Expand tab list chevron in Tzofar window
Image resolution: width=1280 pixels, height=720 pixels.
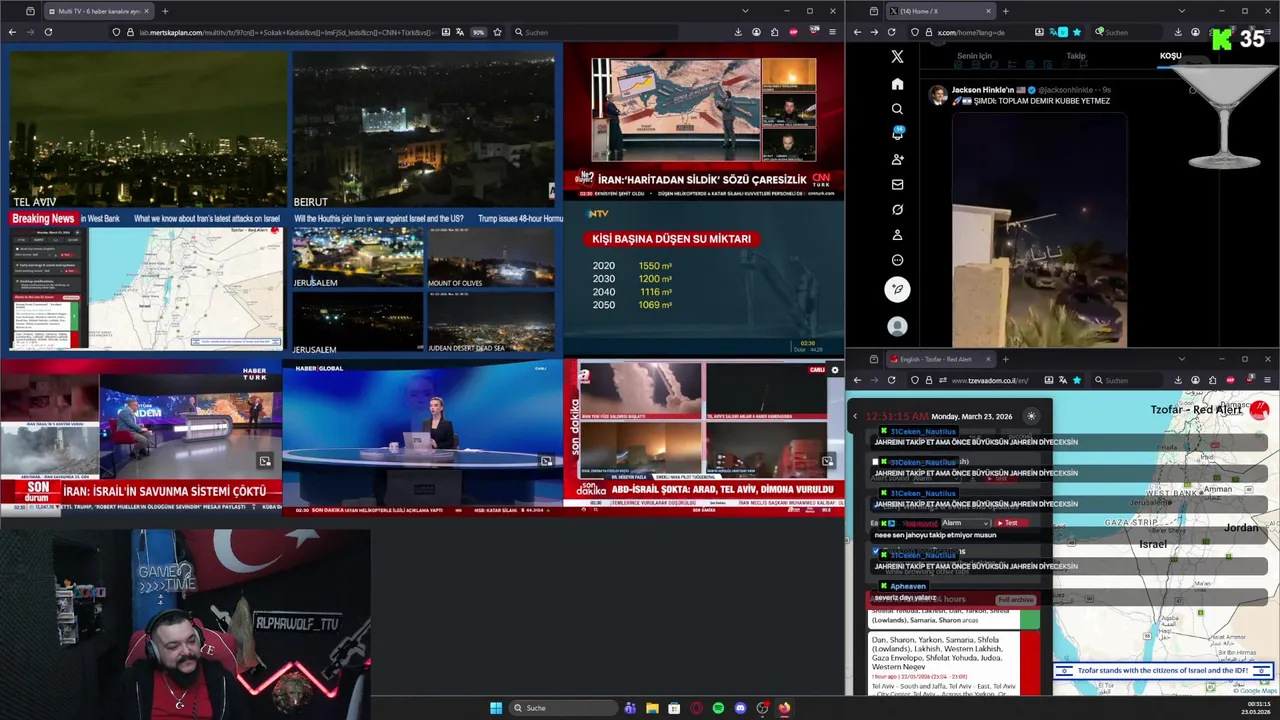point(1181,359)
